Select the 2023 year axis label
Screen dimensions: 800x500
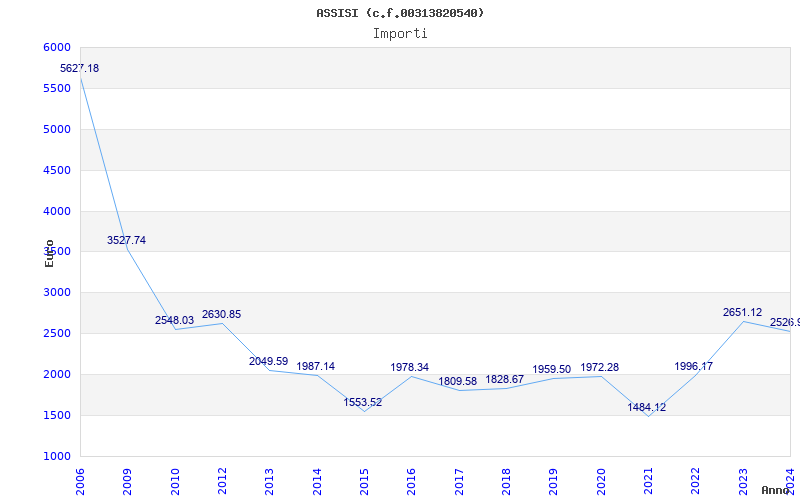(743, 482)
